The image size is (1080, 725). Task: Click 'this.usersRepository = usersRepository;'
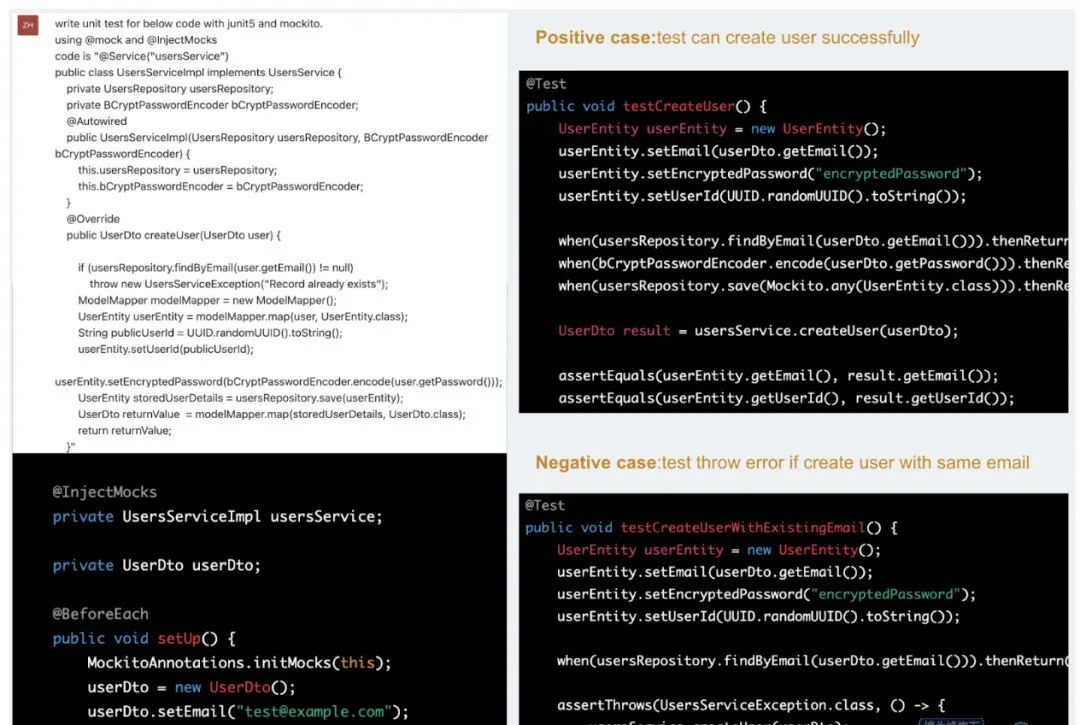[x=178, y=170]
